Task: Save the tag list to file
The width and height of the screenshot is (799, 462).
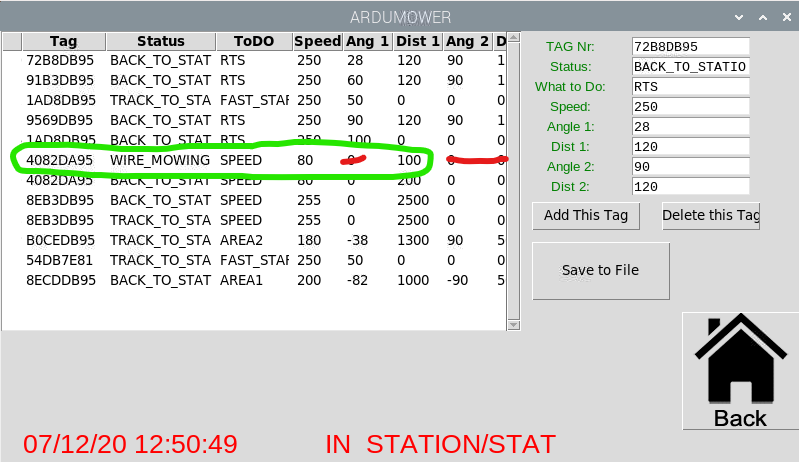Action: pos(601,270)
